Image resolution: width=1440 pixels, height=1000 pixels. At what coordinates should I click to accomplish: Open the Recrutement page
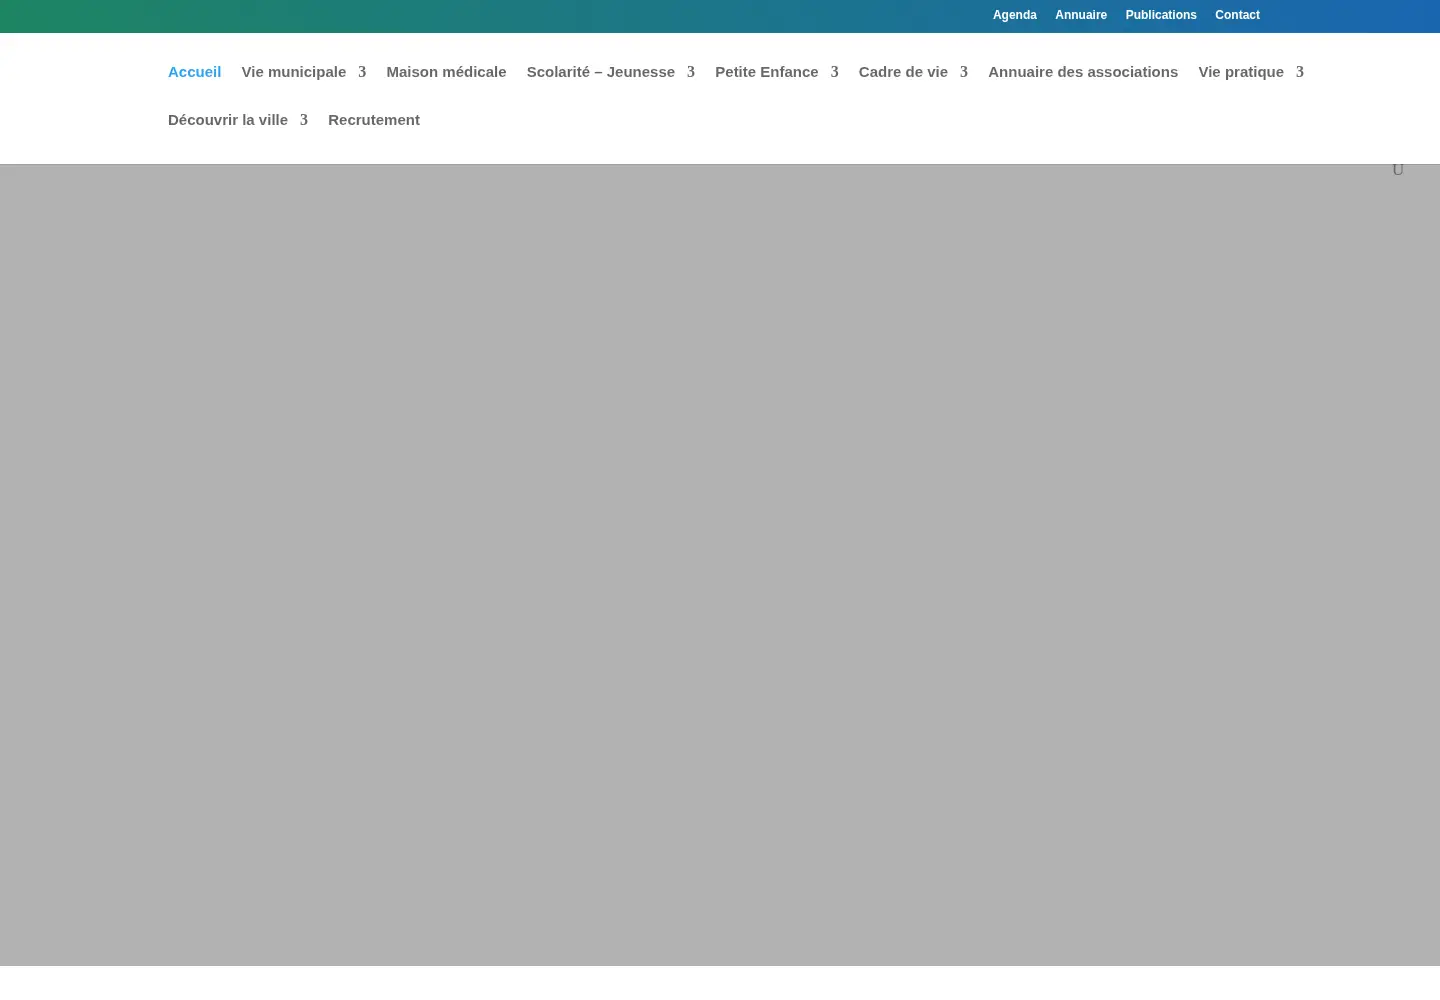pos(374,120)
